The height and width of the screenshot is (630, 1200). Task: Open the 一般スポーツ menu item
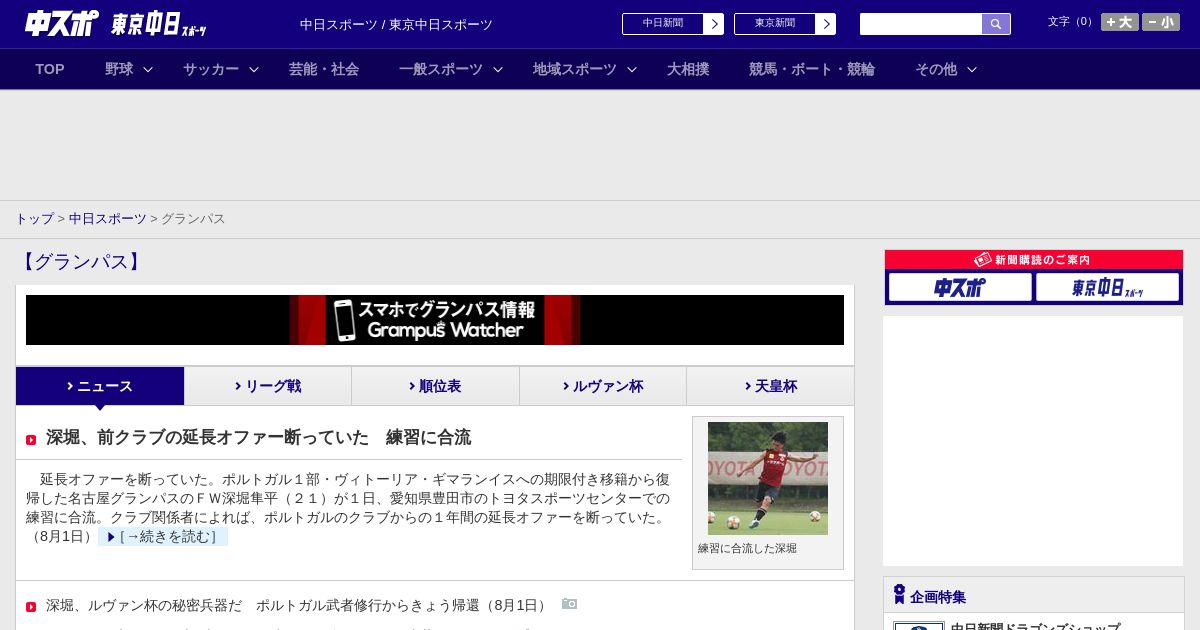tap(441, 69)
